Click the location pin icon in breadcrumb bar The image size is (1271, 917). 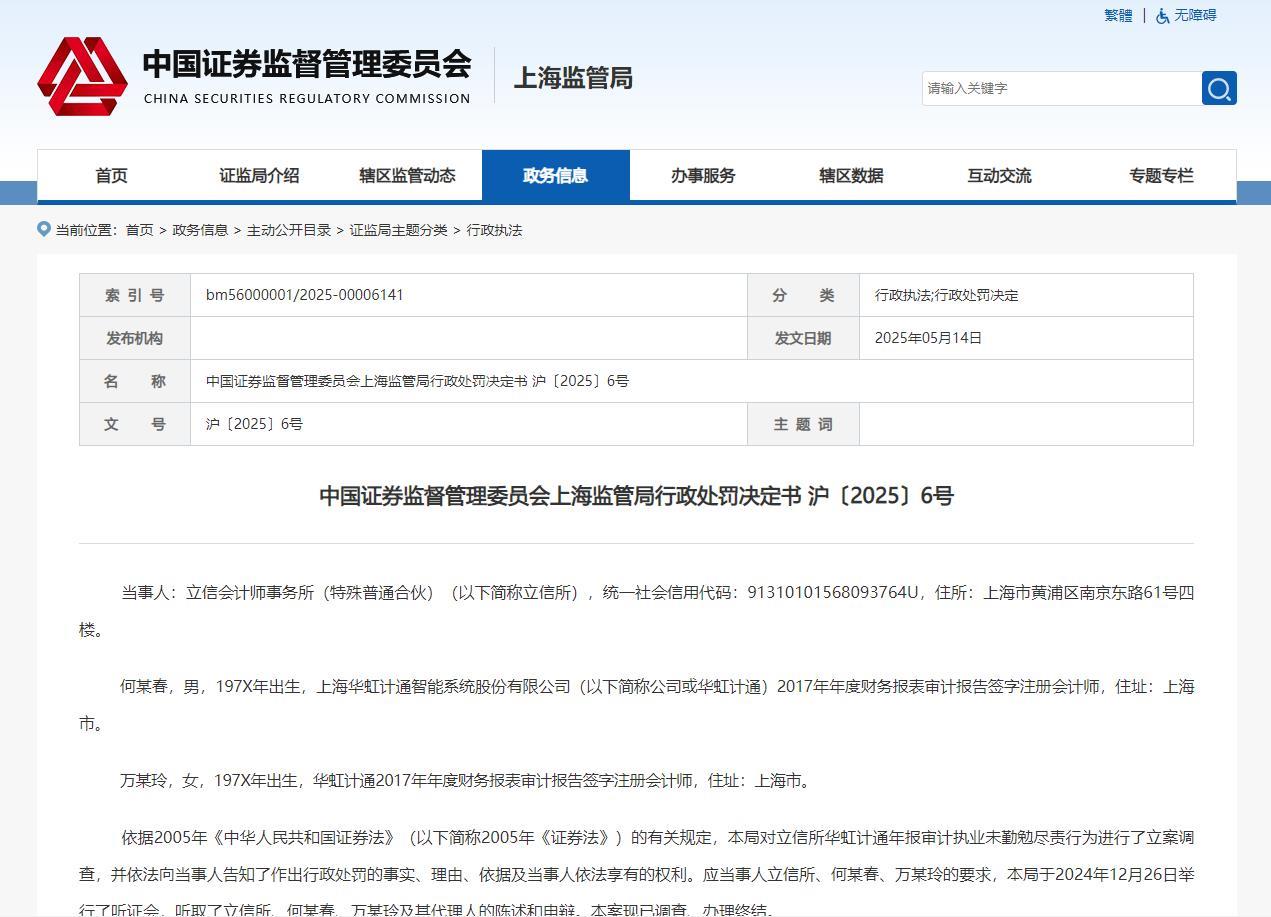(42, 228)
